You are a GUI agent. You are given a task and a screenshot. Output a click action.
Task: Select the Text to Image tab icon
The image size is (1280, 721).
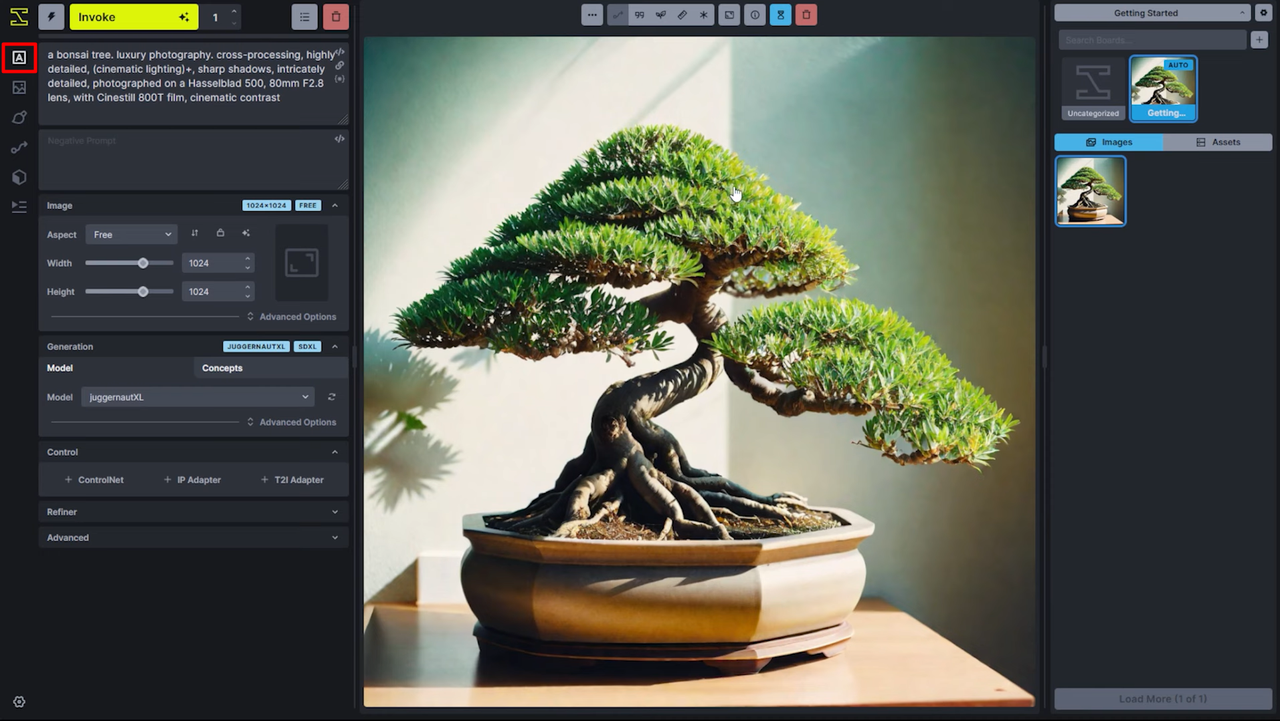pyautogui.click(x=18, y=57)
